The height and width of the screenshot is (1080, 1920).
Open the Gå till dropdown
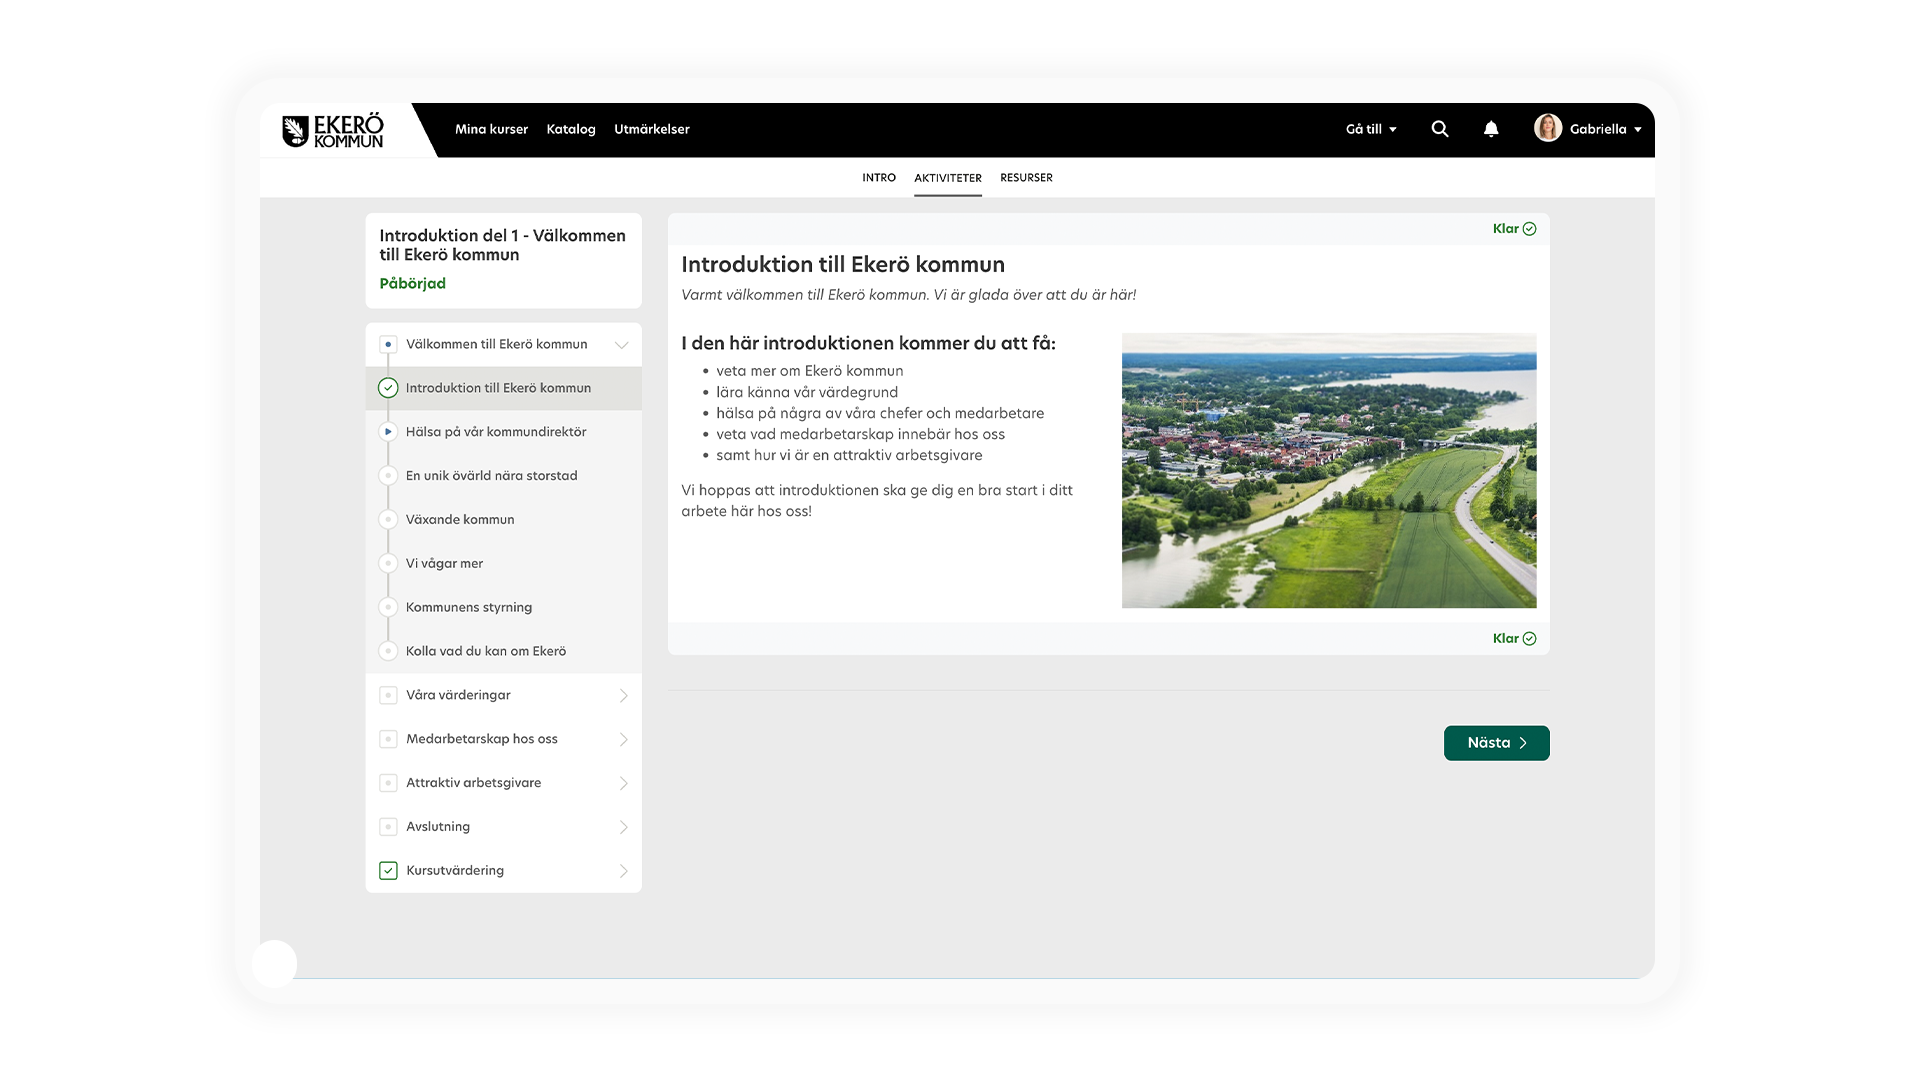(x=1371, y=129)
